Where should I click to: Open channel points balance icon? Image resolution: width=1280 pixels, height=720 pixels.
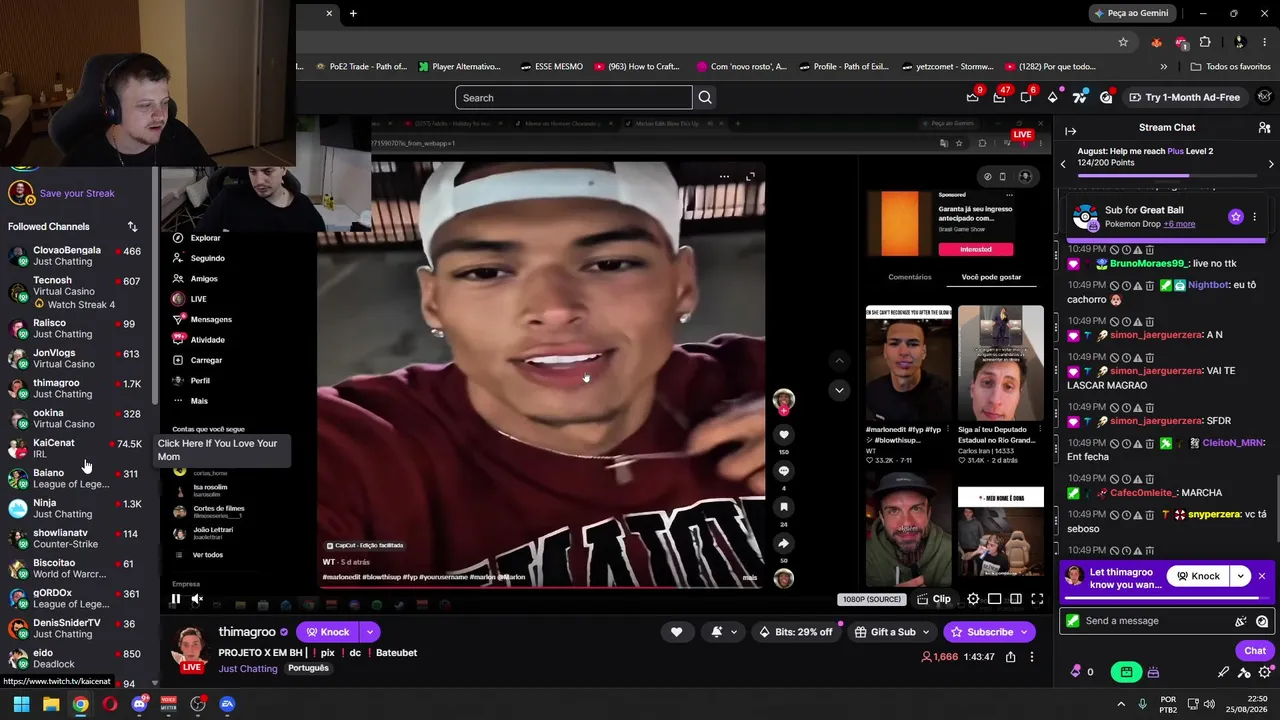(1077, 672)
